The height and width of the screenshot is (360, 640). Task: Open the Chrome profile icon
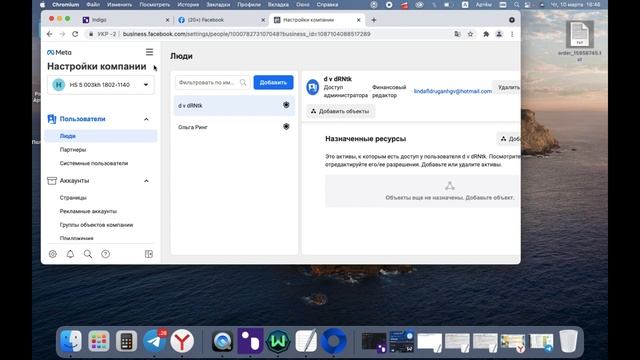click(499, 34)
